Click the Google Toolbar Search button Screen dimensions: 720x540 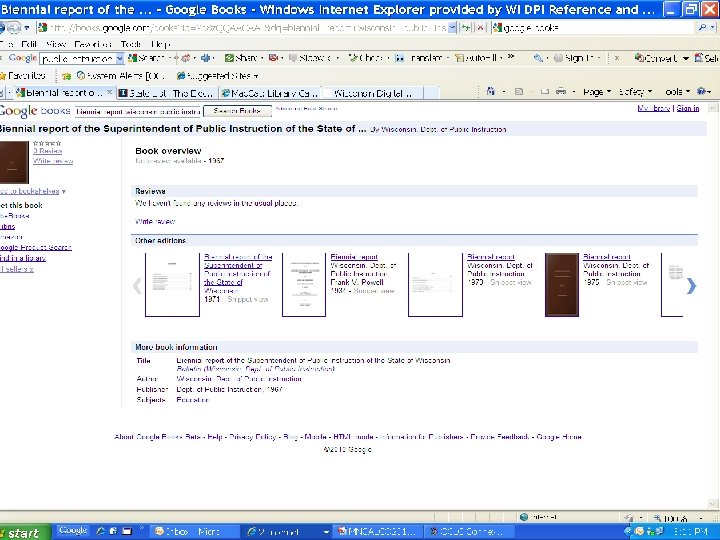coord(146,58)
